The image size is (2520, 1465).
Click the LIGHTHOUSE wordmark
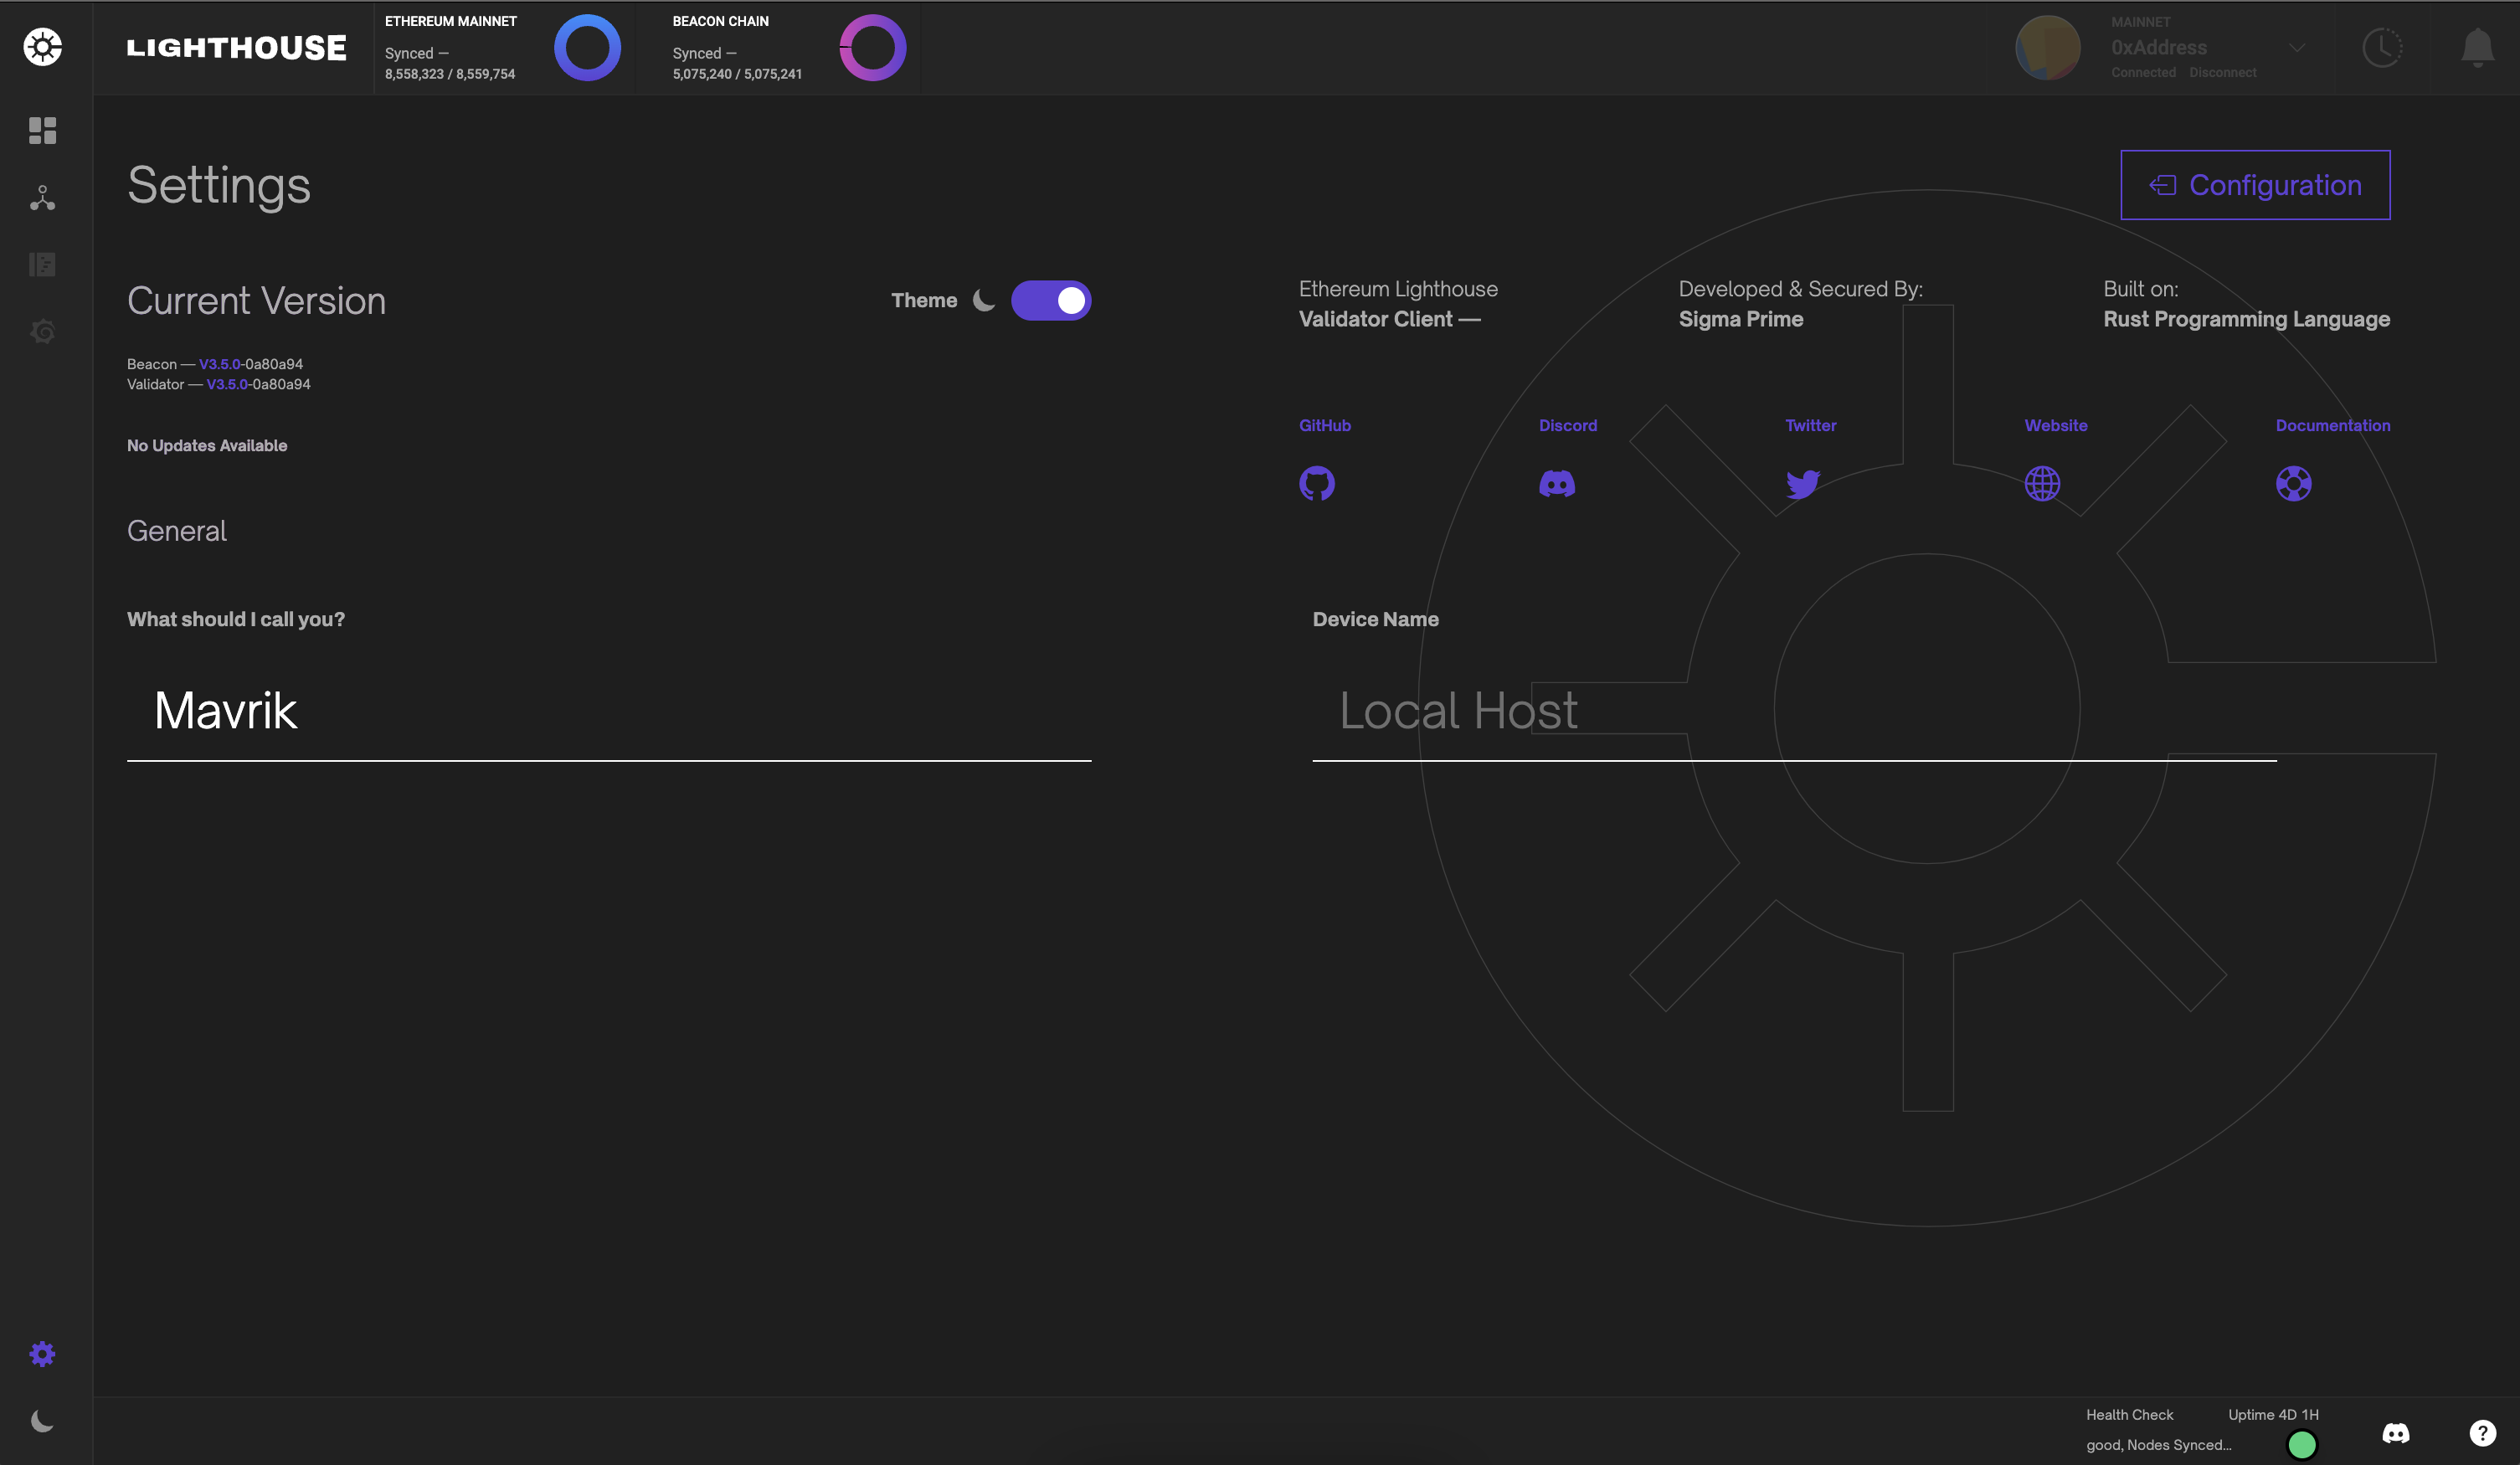(236, 47)
